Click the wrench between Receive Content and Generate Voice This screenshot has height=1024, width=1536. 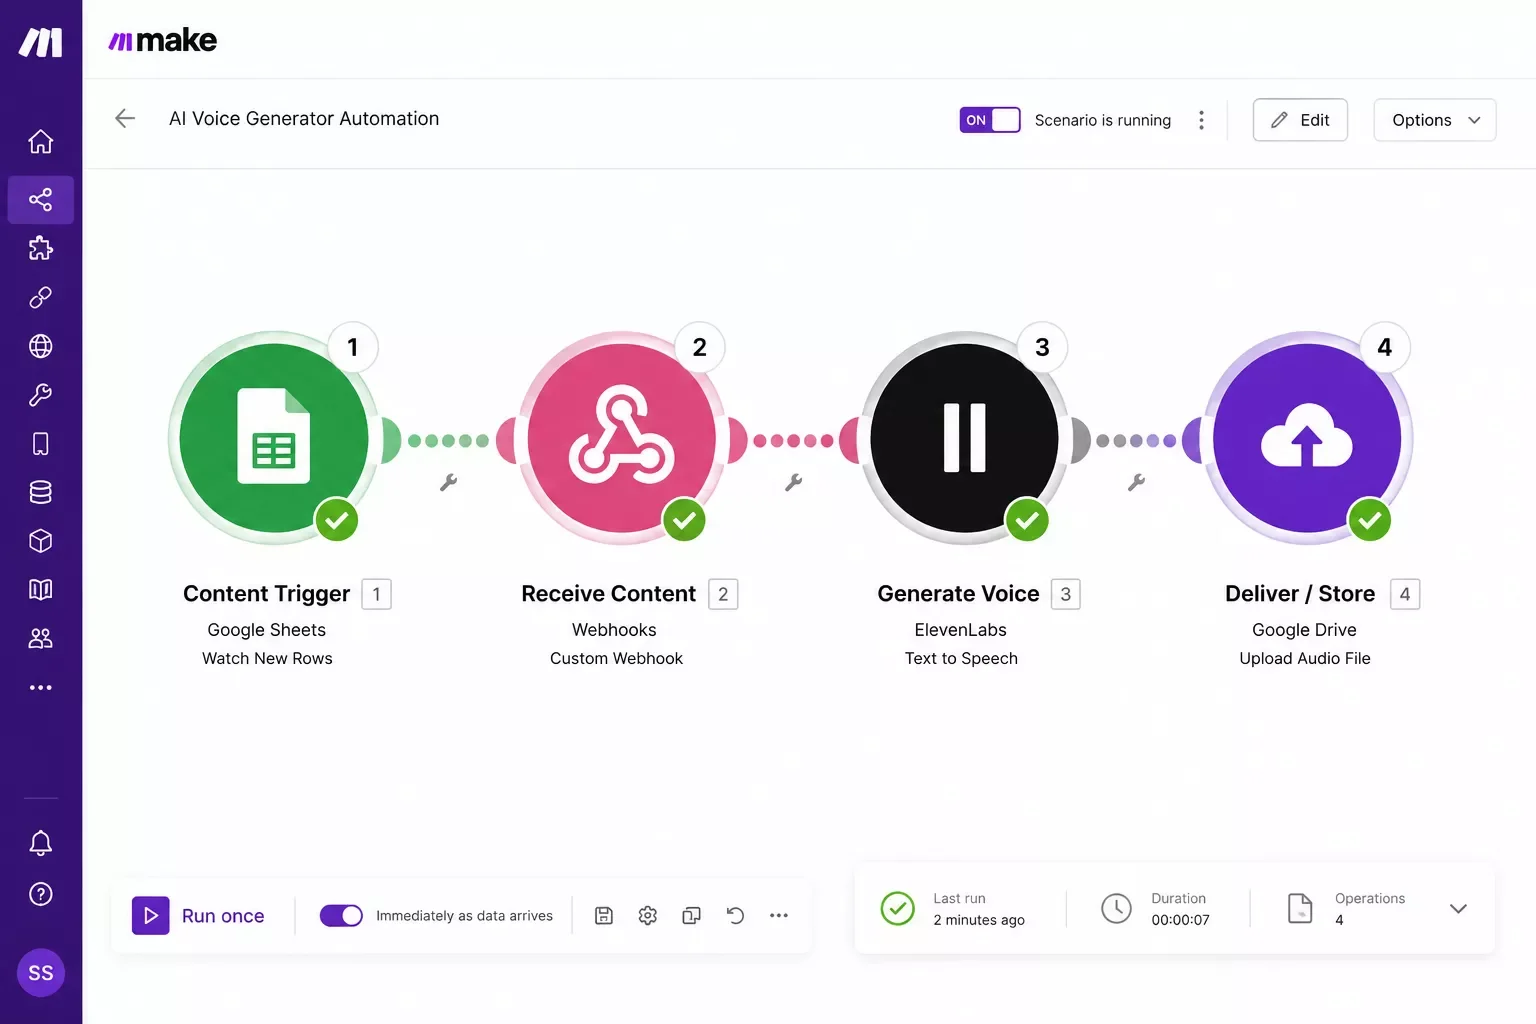click(x=793, y=483)
